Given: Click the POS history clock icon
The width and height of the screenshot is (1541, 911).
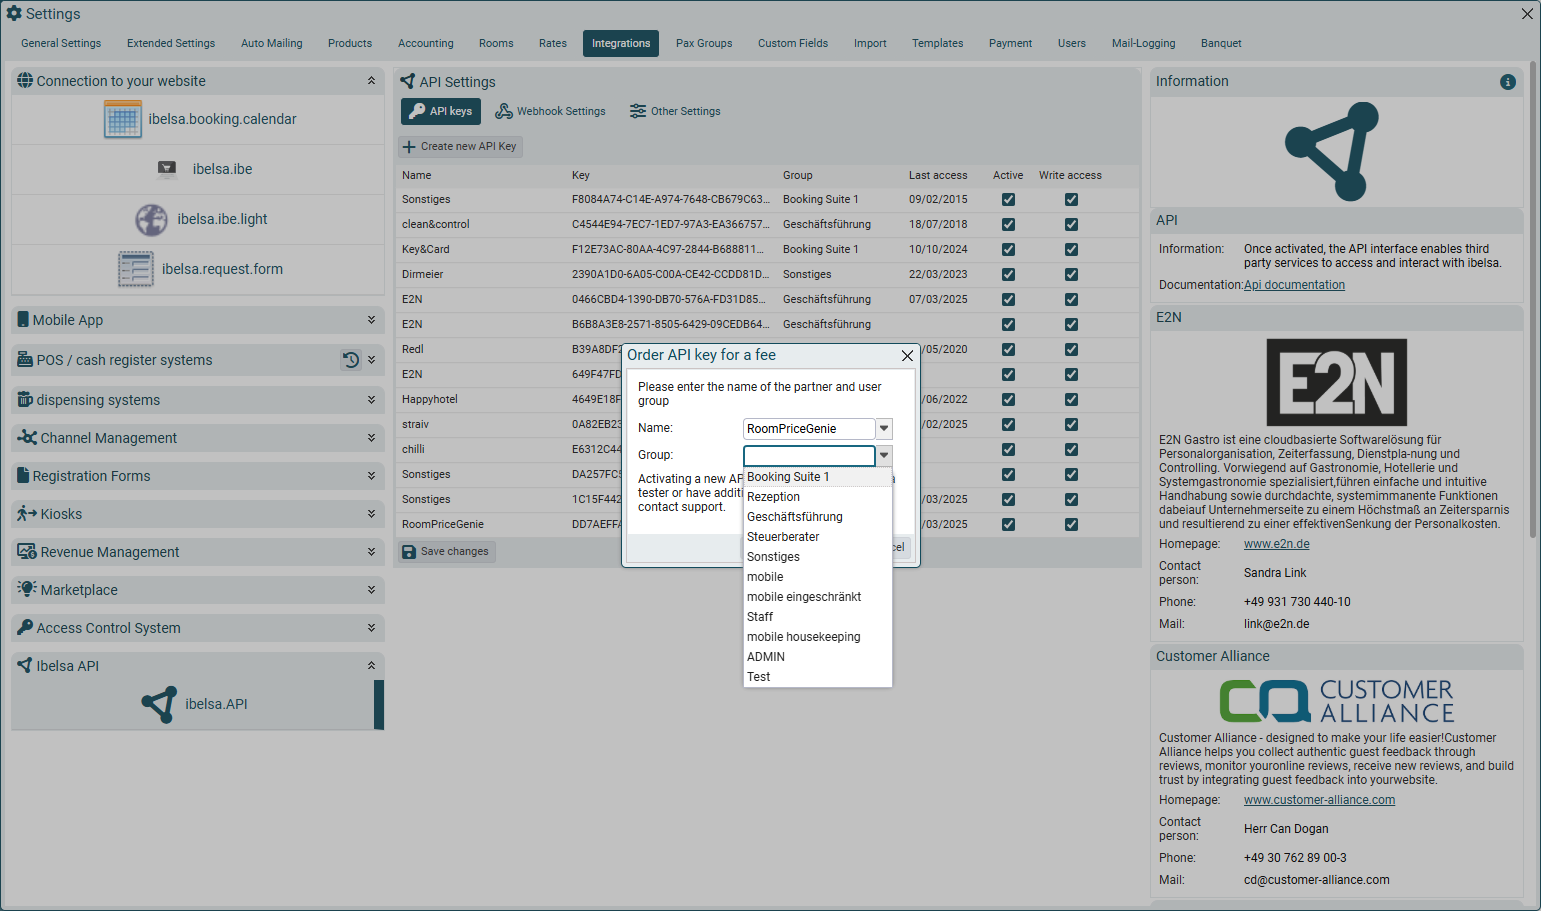Looking at the screenshot, I should (x=351, y=360).
